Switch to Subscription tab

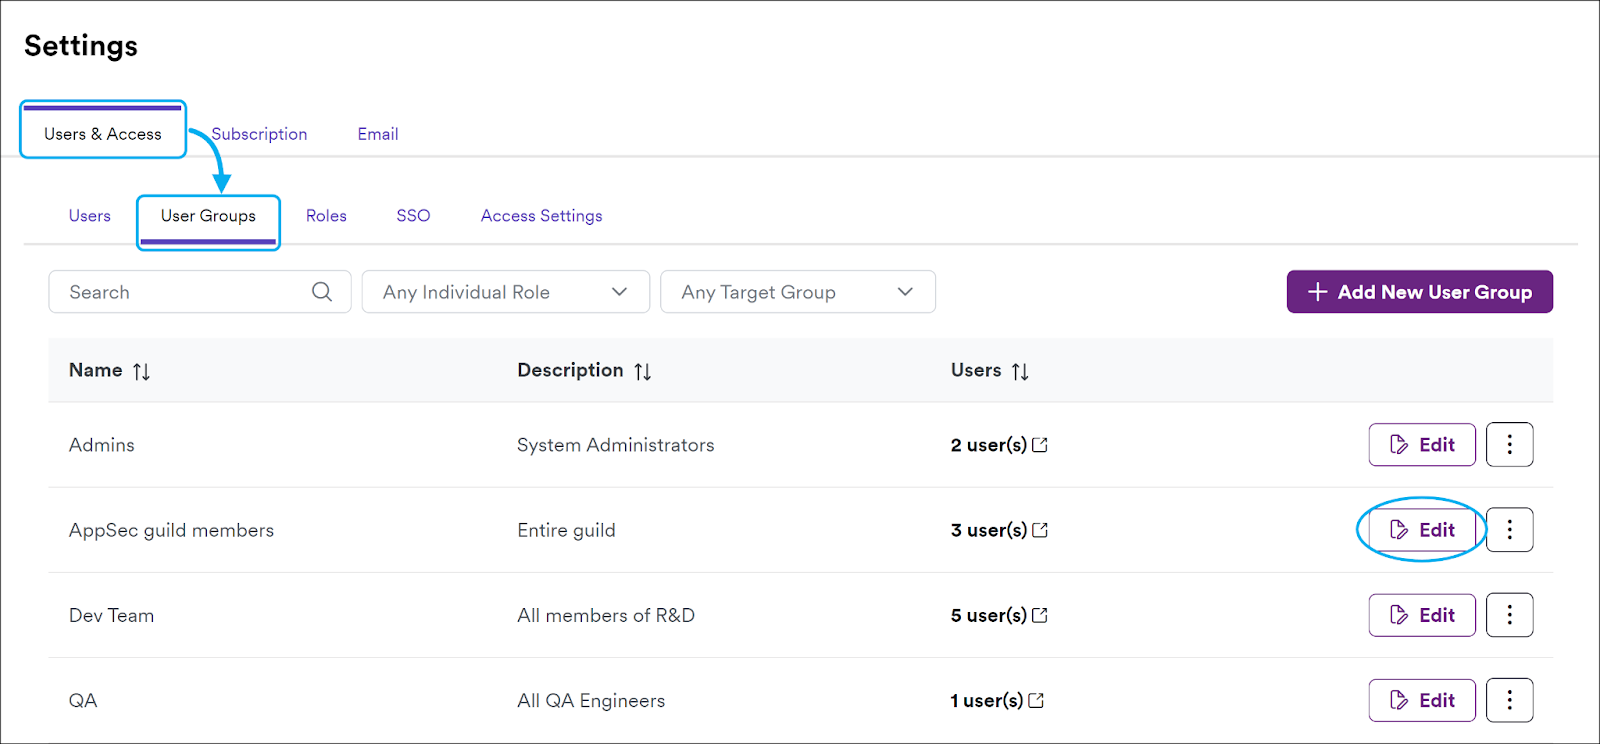(259, 134)
